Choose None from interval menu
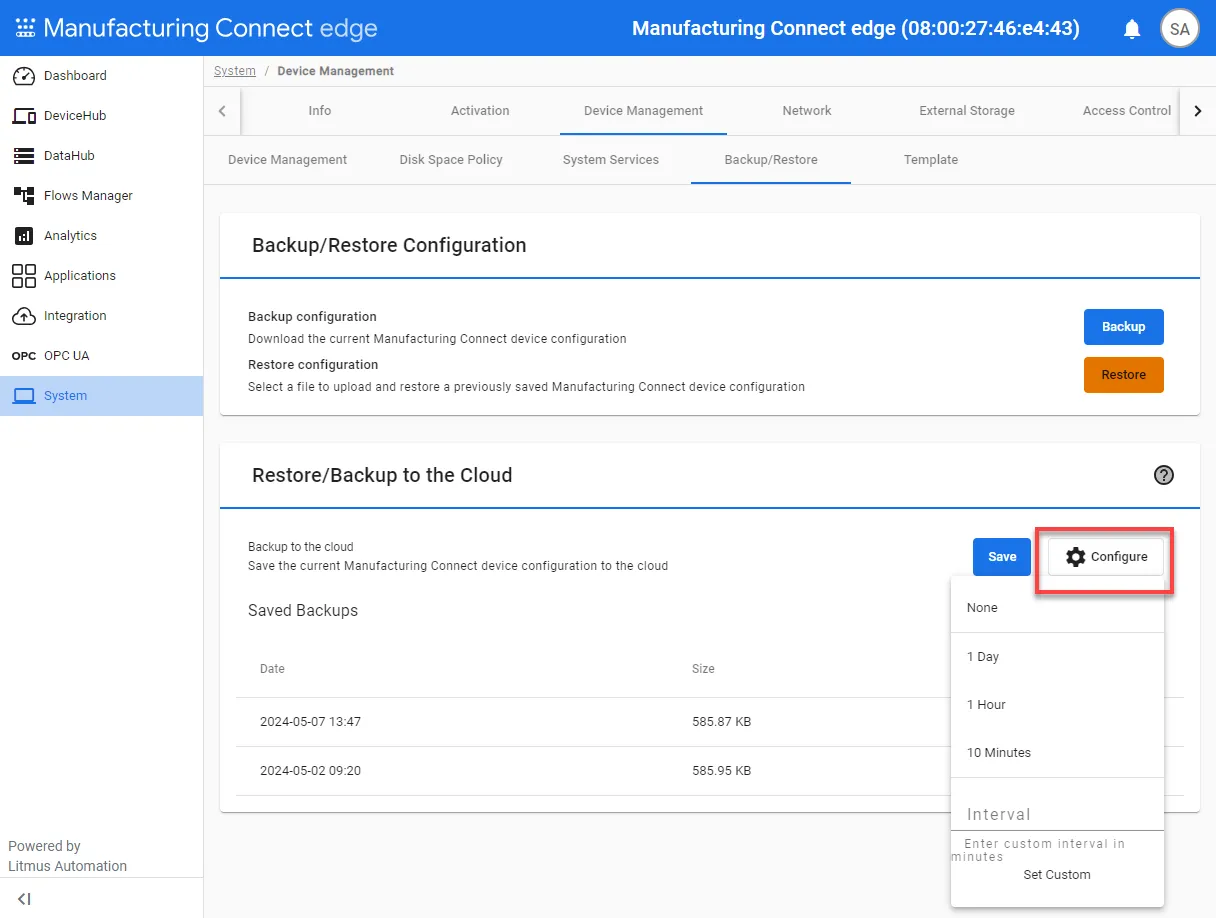This screenshot has height=918, width=1216. click(x=1057, y=608)
